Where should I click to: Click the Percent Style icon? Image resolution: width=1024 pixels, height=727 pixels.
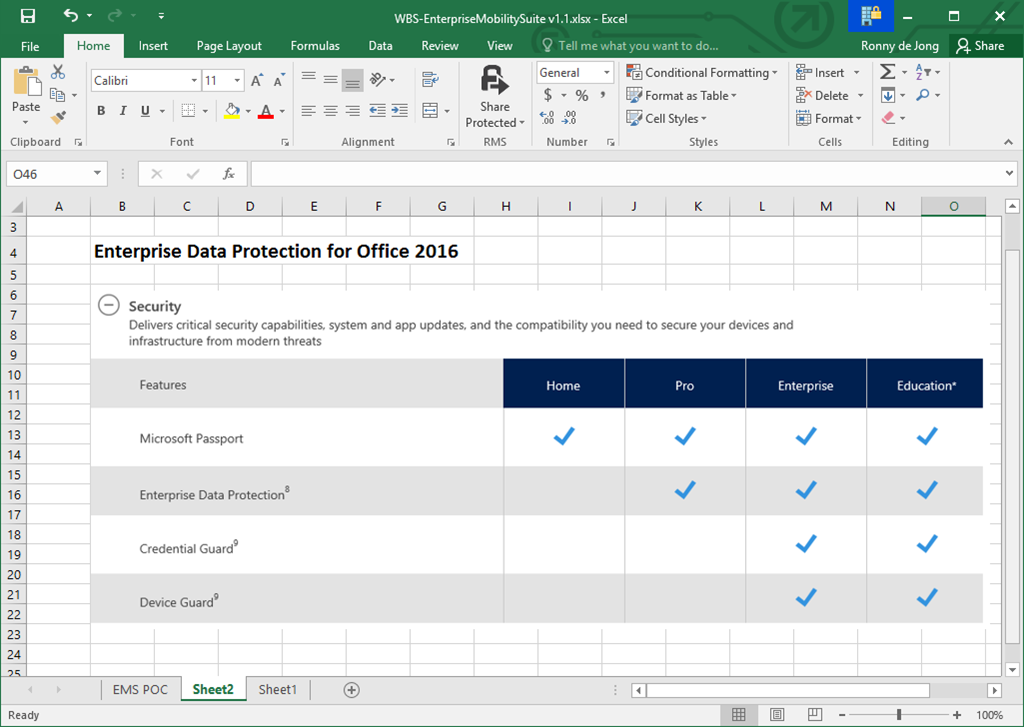pyautogui.click(x=581, y=96)
